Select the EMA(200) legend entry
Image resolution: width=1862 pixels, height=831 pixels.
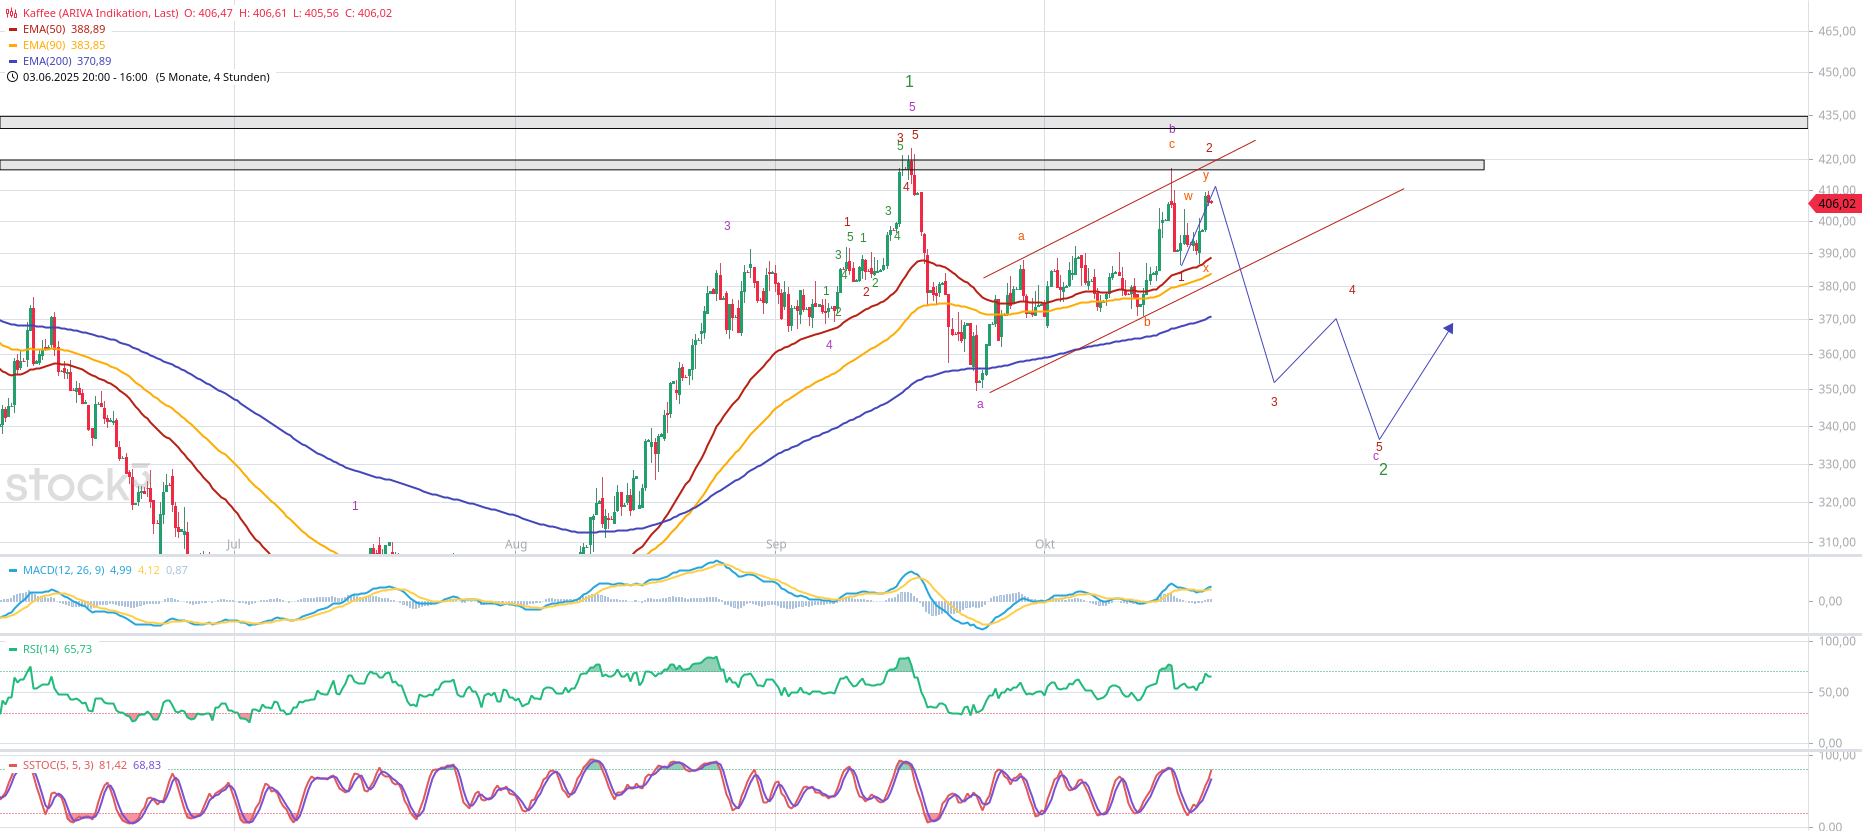66,61
